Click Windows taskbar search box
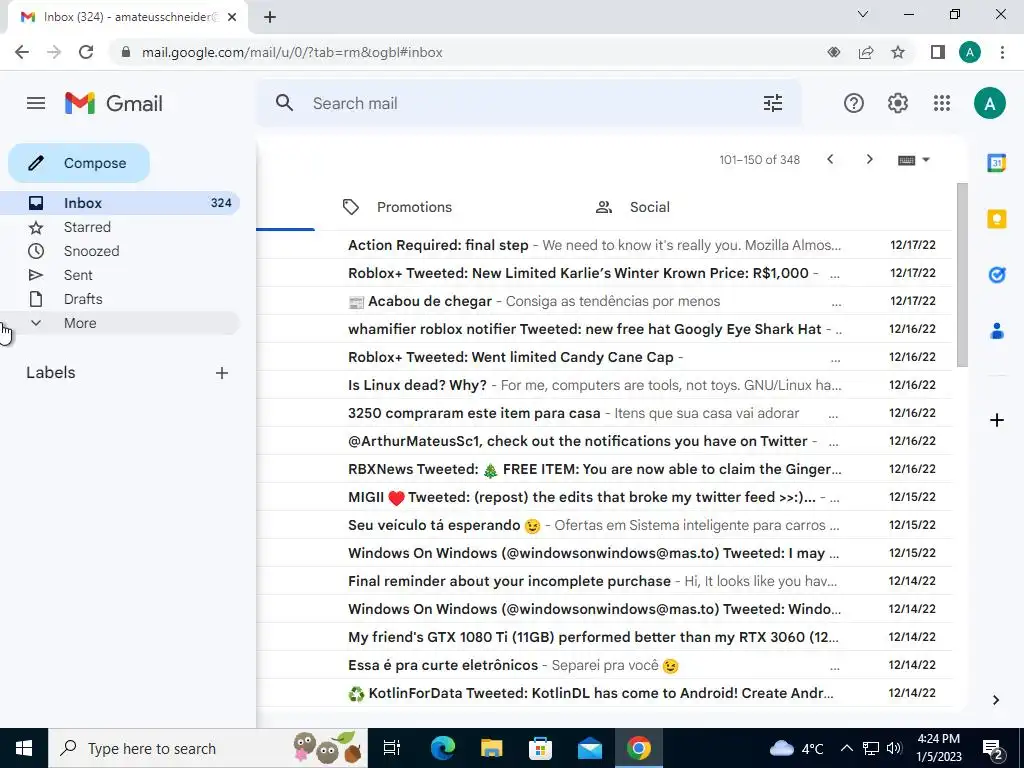The width and height of the screenshot is (1024, 768). click(x=208, y=748)
